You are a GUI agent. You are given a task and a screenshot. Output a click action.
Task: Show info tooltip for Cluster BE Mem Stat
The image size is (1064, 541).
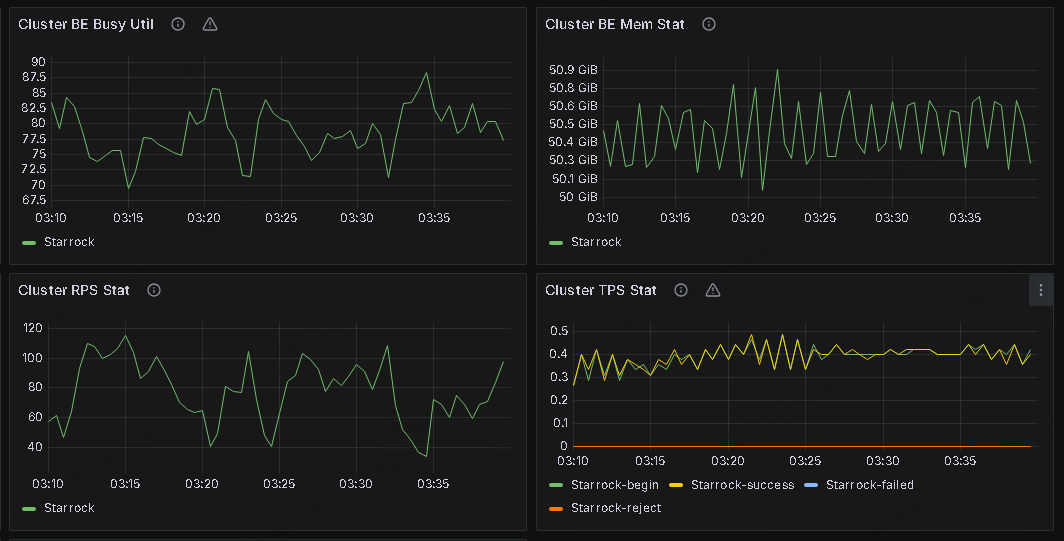pos(709,24)
